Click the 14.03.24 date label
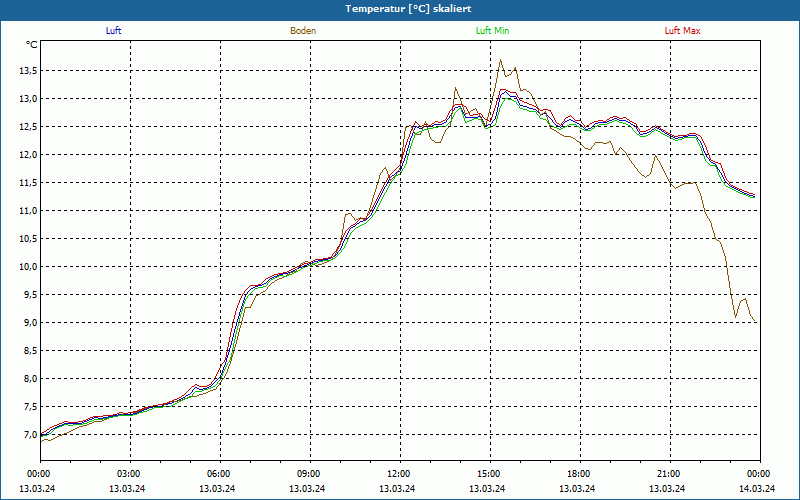 757,488
